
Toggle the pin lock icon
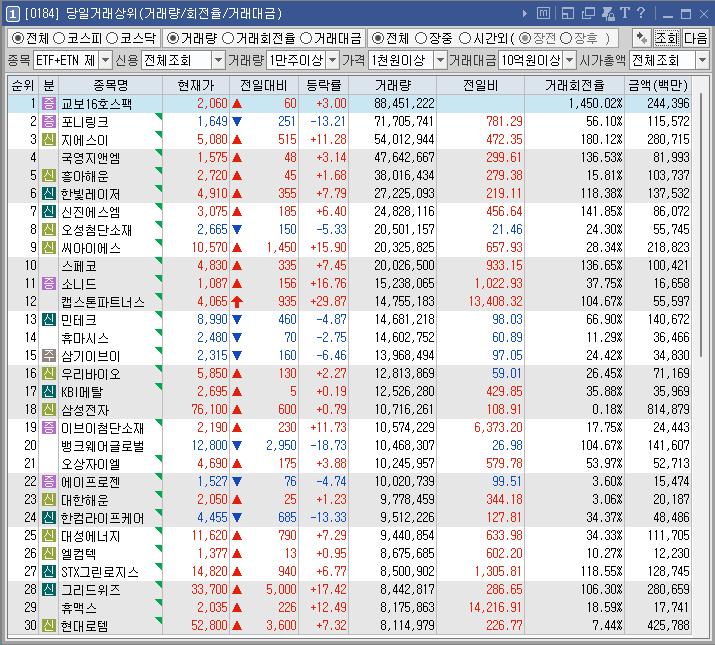click(608, 13)
